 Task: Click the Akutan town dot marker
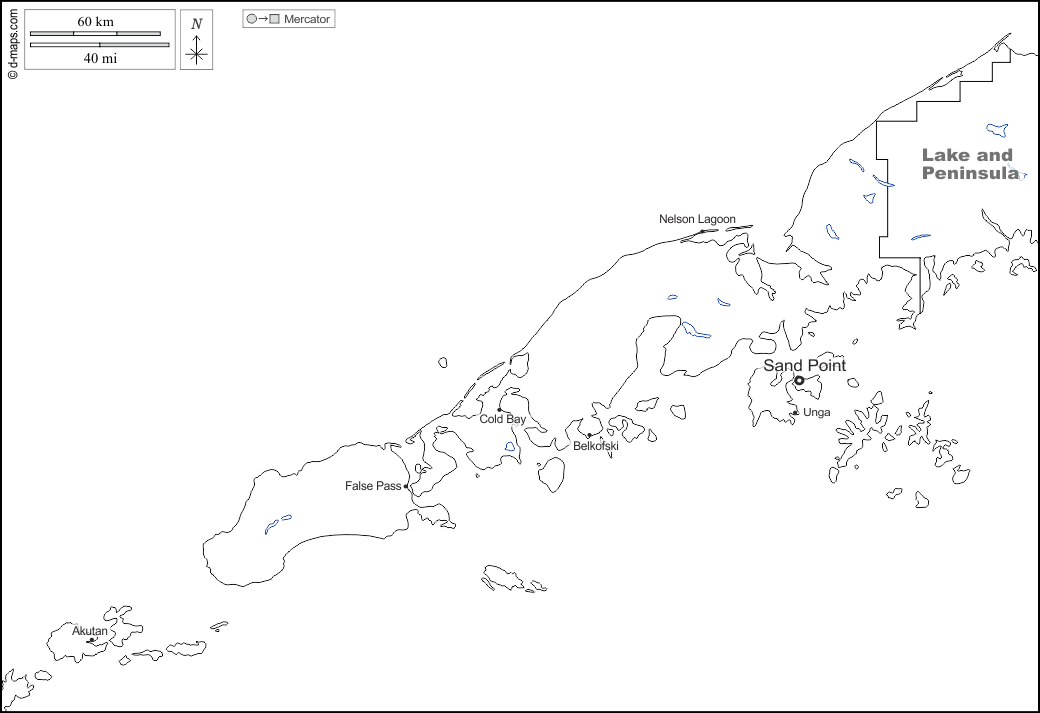(x=91, y=641)
